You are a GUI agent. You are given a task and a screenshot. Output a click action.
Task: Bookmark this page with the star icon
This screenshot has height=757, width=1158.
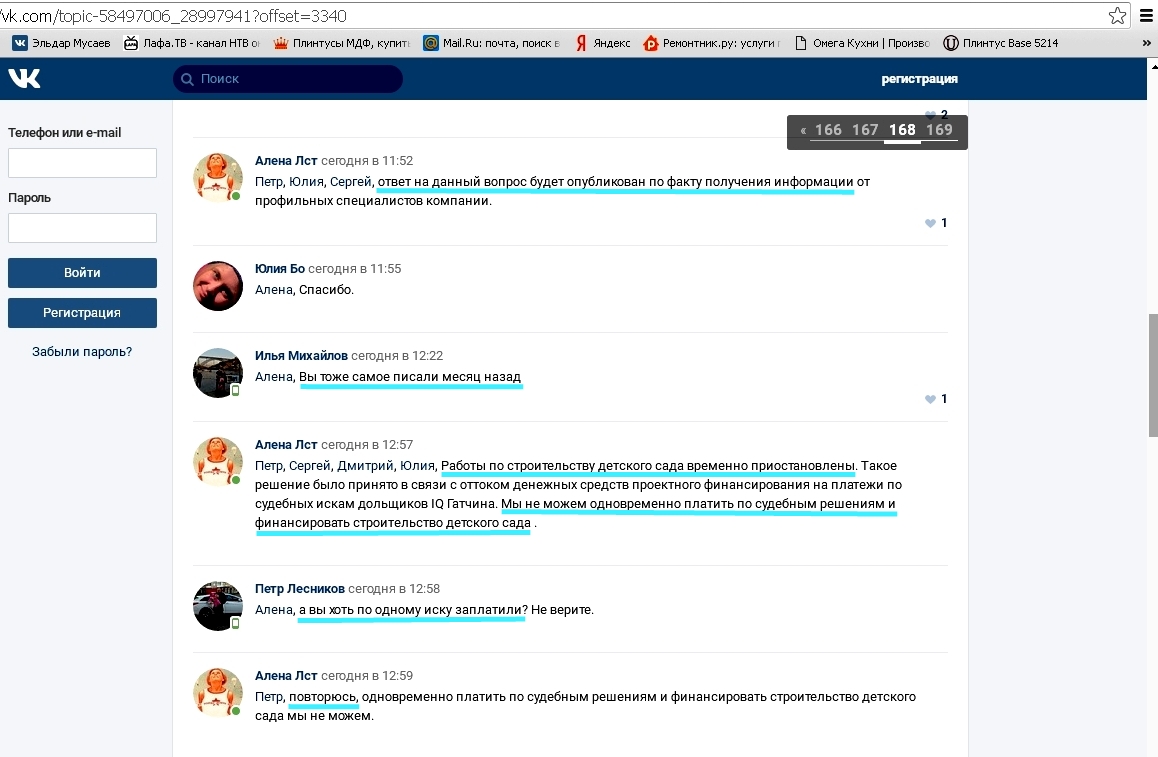tap(1117, 16)
